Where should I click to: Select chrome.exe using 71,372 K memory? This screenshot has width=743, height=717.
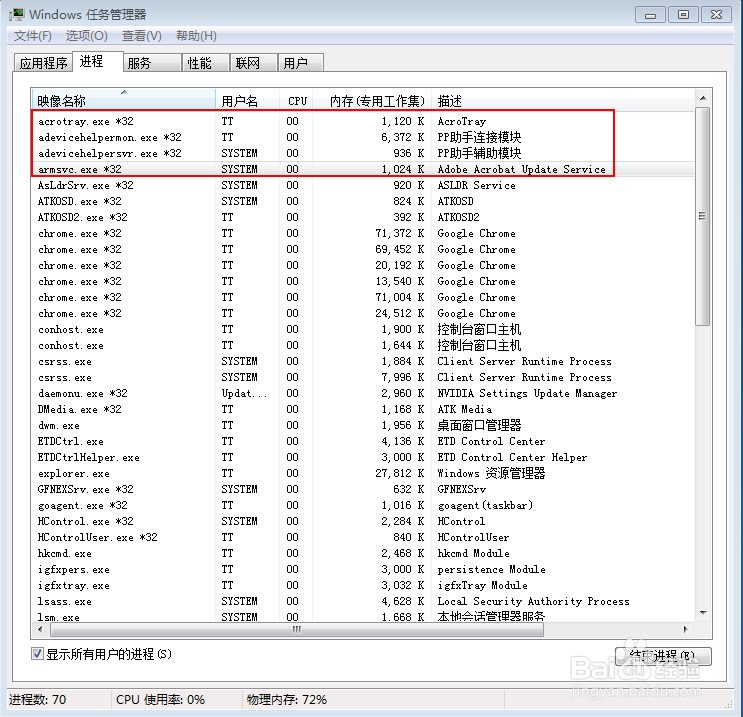pos(362,233)
